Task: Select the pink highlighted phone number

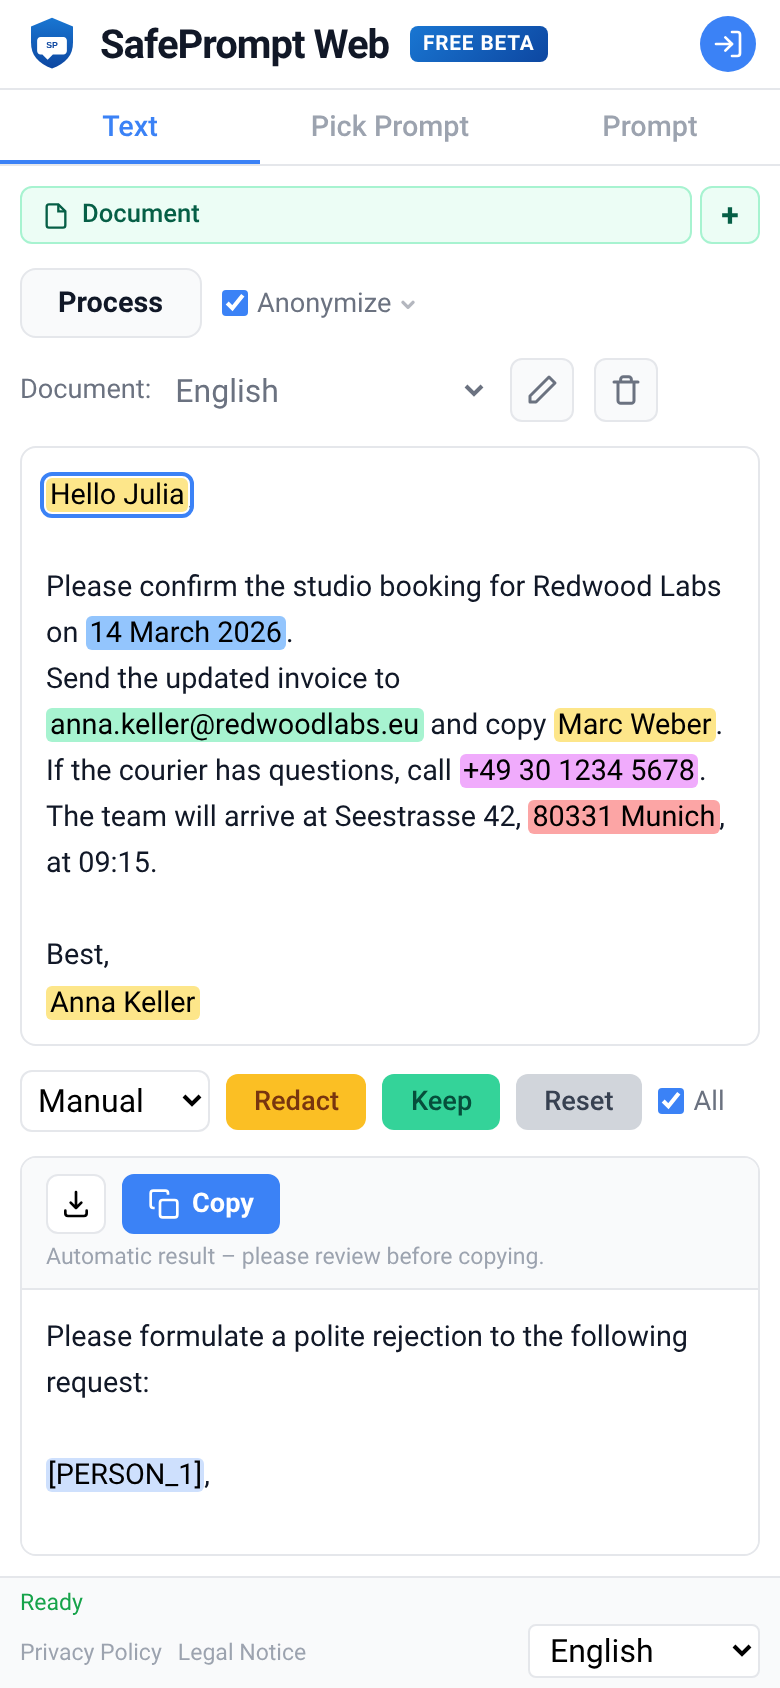Action: [x=579, y=770]
